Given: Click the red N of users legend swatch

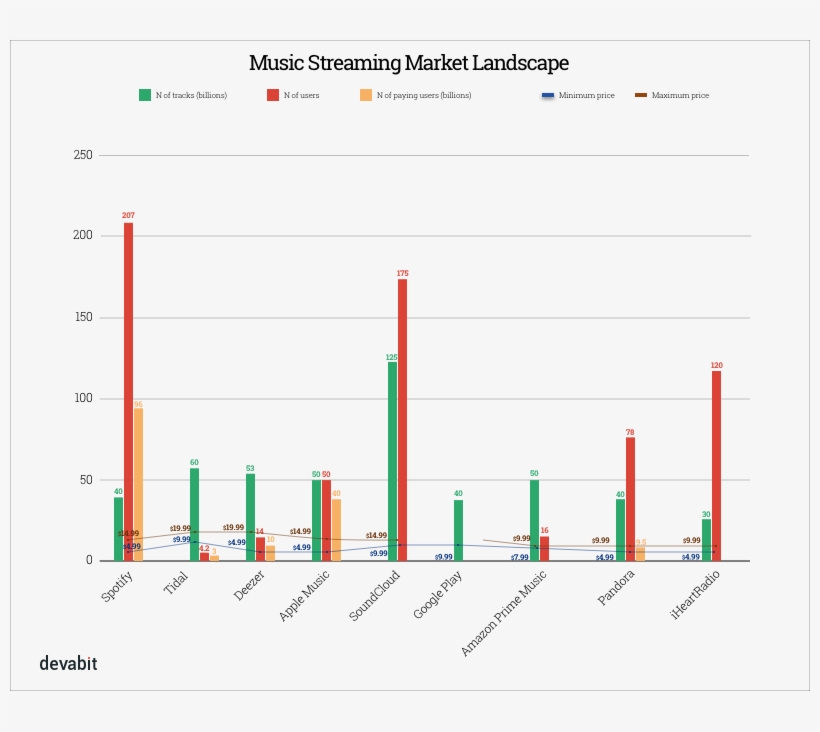Looking at the screenshot, I should click(x=272, y=95).
